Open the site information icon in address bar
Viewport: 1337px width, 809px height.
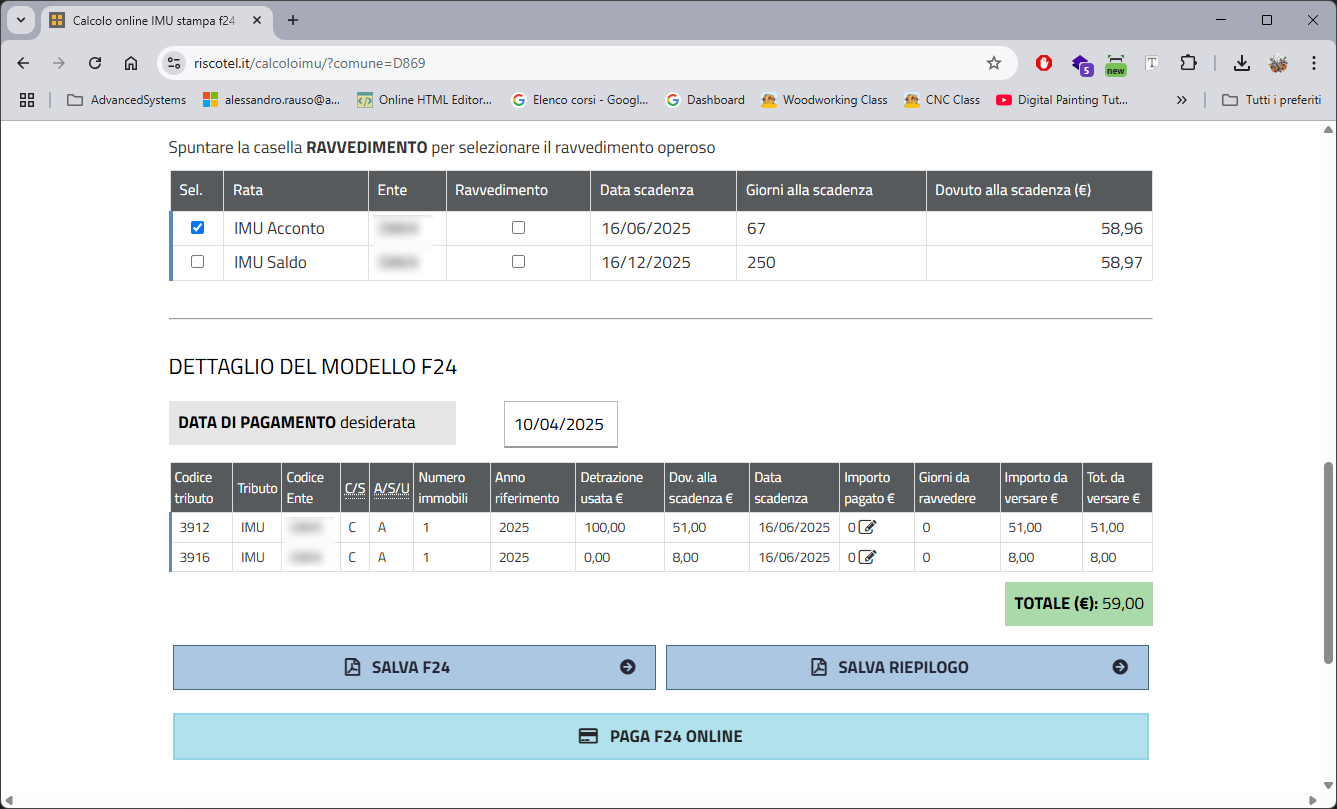tap(174, 63)
